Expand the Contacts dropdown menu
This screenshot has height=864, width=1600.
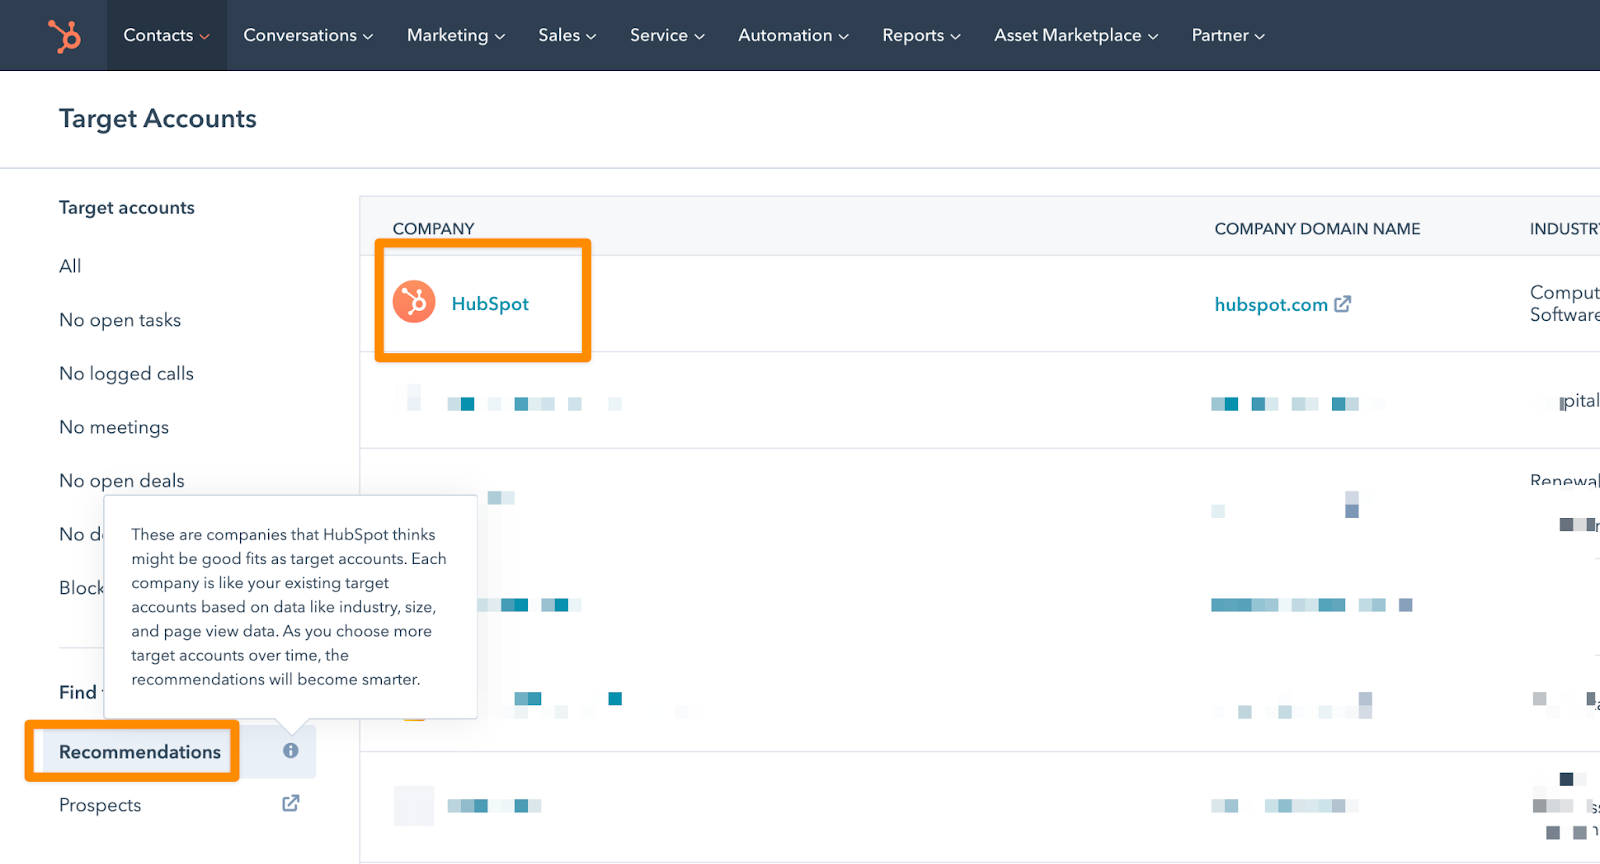click(x=166, y=35)
